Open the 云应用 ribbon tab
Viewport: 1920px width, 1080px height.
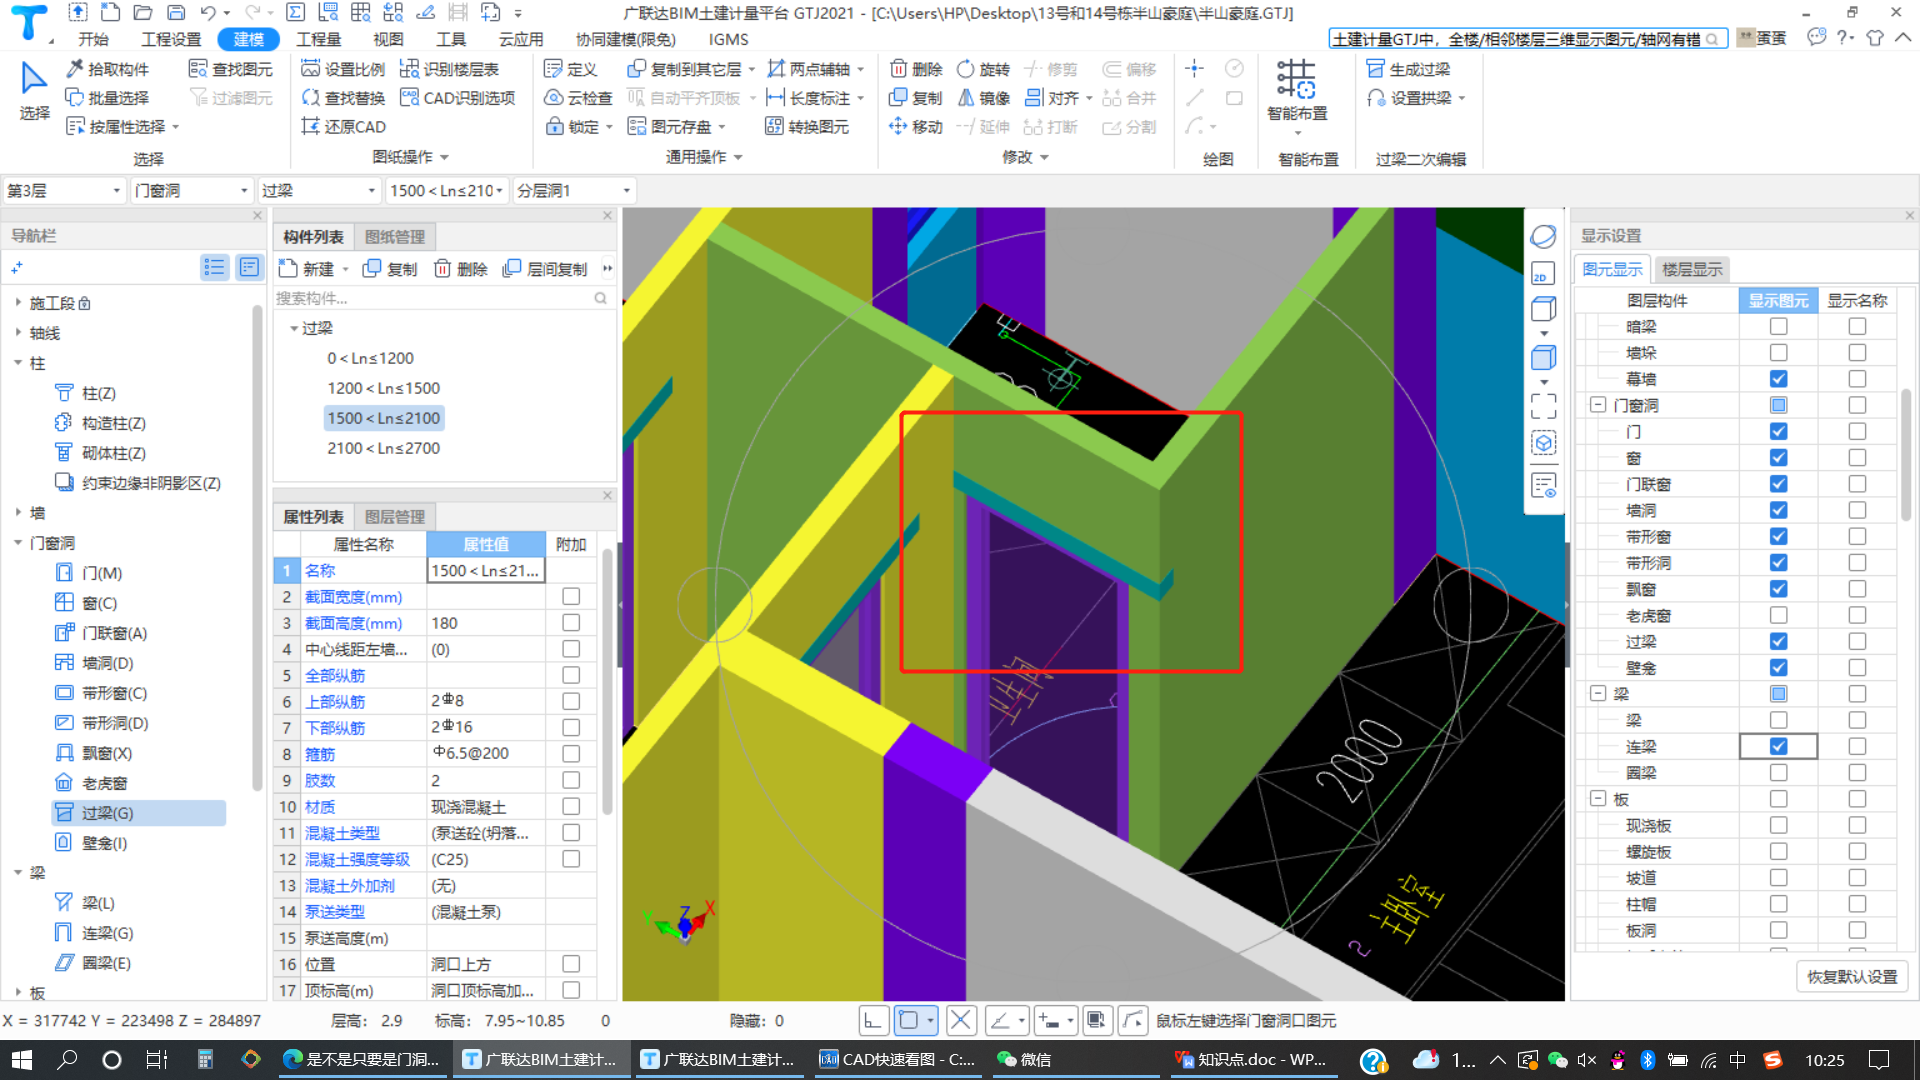(x=521, y=39)
